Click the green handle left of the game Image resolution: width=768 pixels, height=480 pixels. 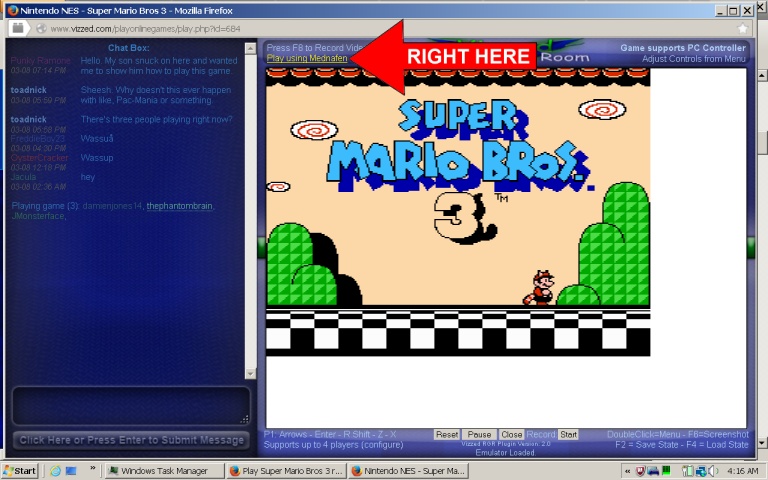(262, 247)
